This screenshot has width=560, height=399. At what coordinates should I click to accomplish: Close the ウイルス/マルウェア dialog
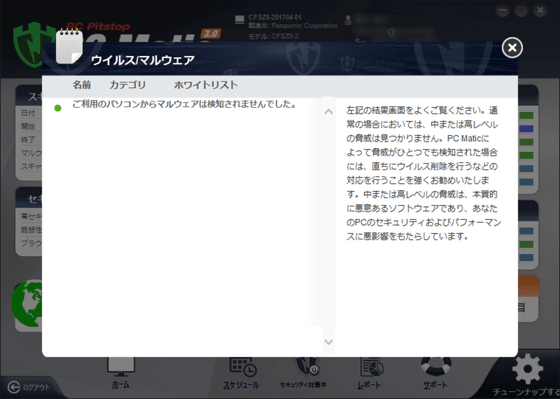pyautogui.click(x=512, y=48)
